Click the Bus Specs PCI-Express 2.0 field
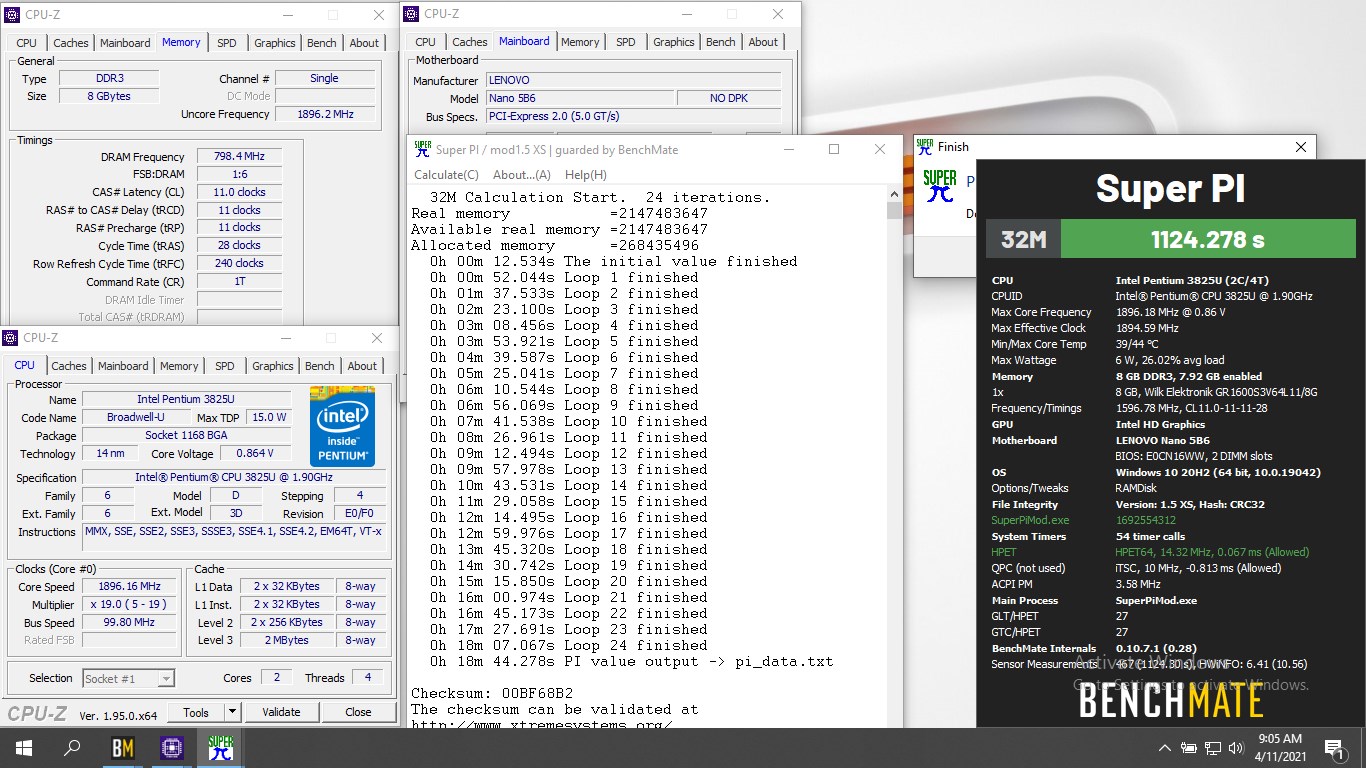 tap(631, 116)
